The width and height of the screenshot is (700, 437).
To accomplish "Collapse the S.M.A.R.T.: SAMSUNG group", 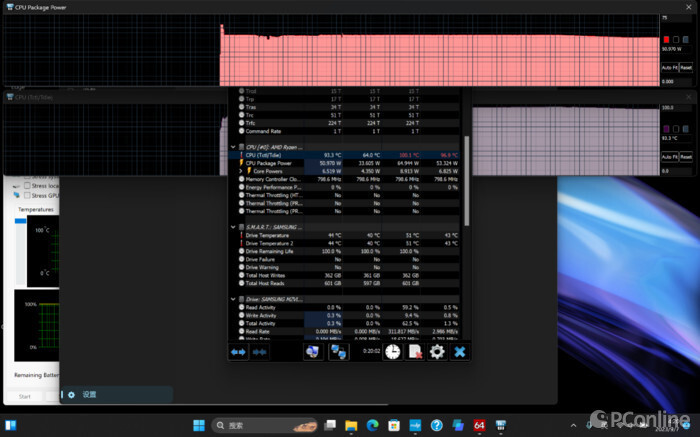I will pyautogui.click(x=233, y=227).
